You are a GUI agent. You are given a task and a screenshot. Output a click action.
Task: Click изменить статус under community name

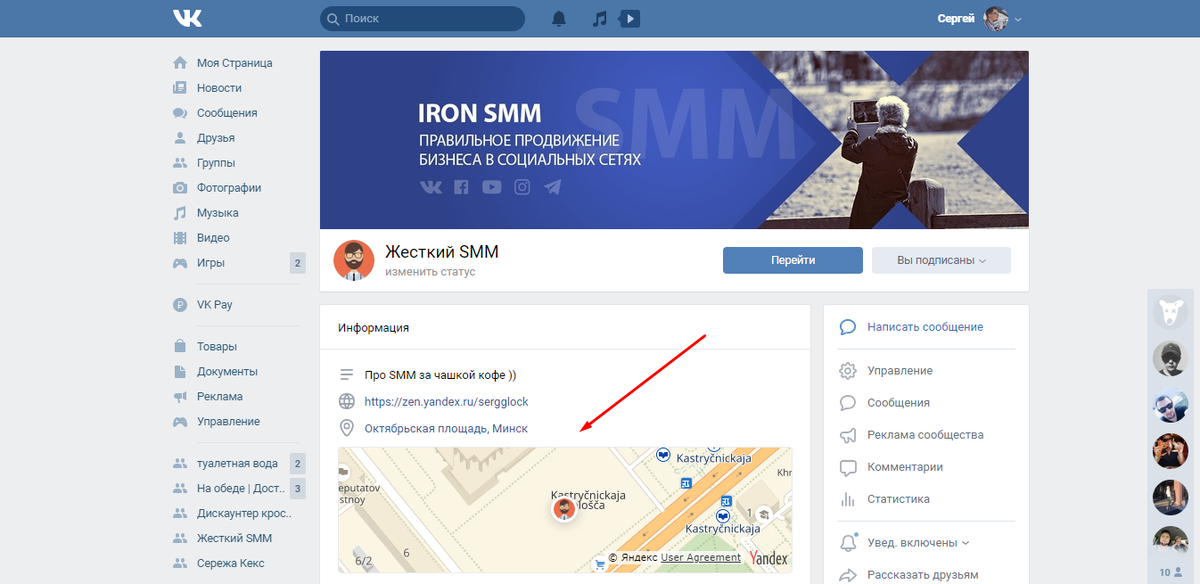tap(430, 272)
